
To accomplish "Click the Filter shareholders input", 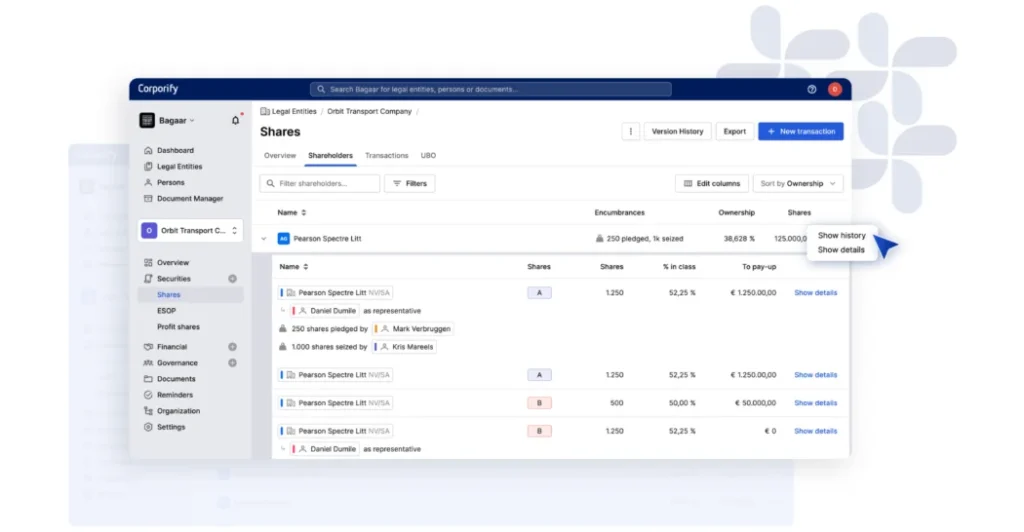I will click(320, 183).
